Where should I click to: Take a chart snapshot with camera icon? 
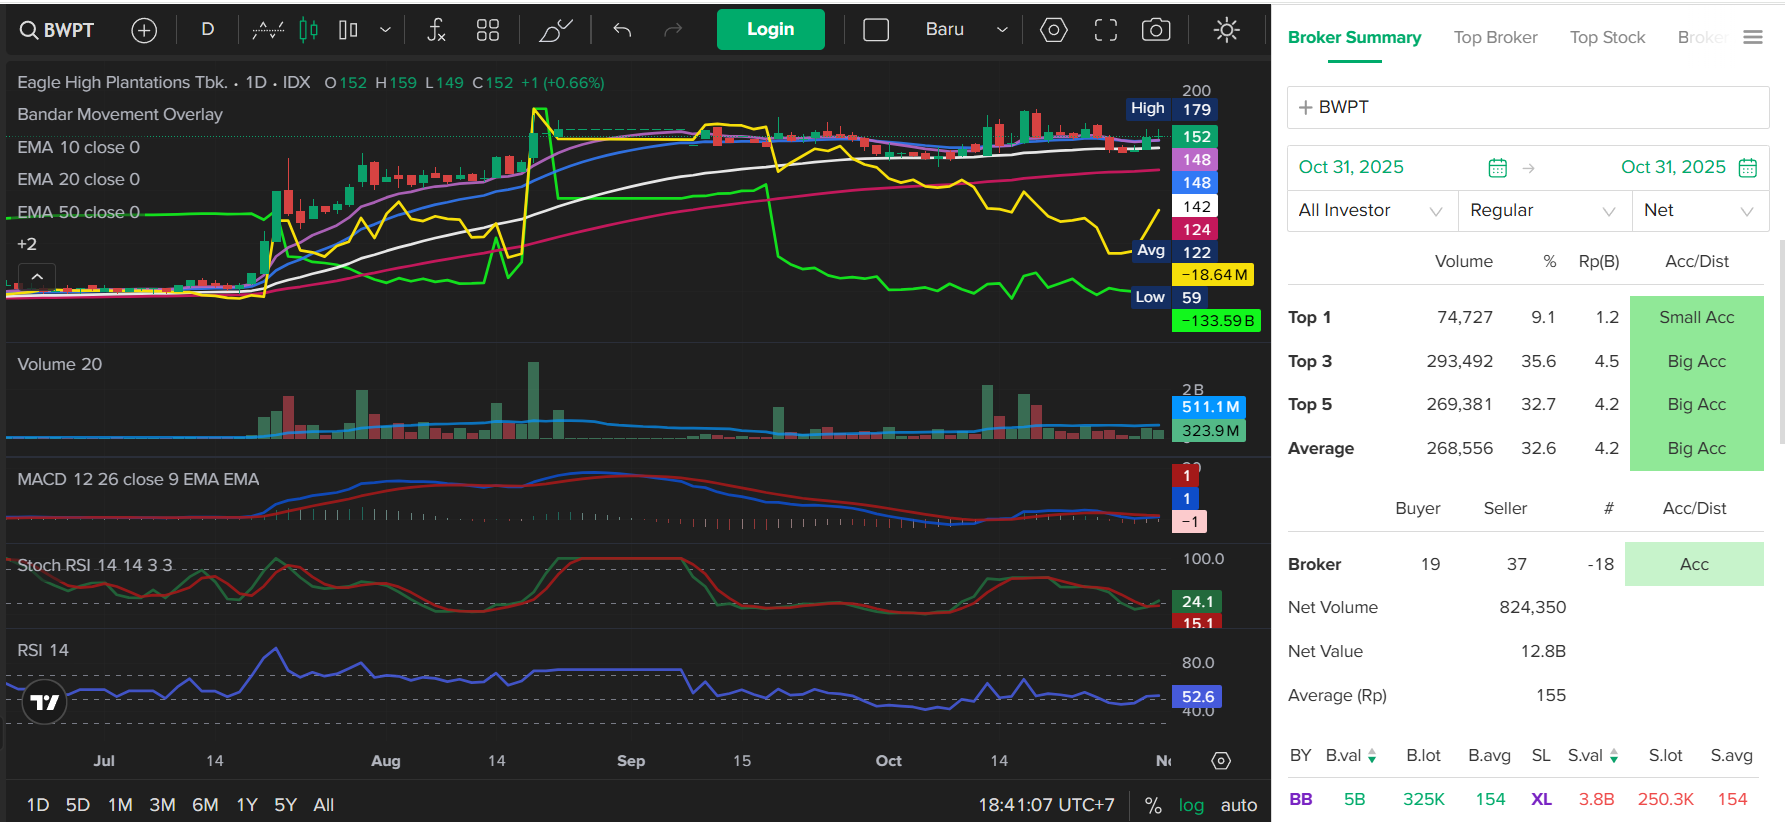(1156, 30)
